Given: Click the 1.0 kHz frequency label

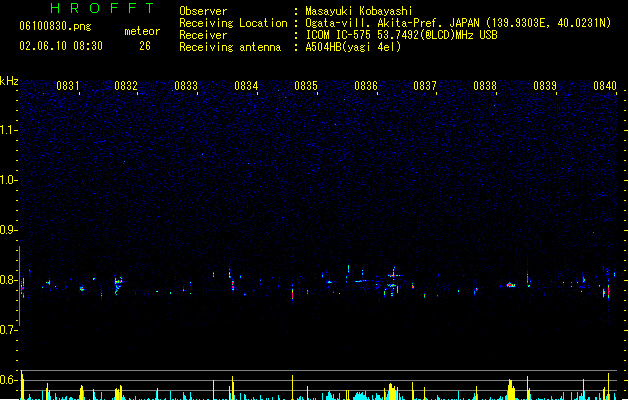Looking at the screenshot, I should (x=8, y=180).
